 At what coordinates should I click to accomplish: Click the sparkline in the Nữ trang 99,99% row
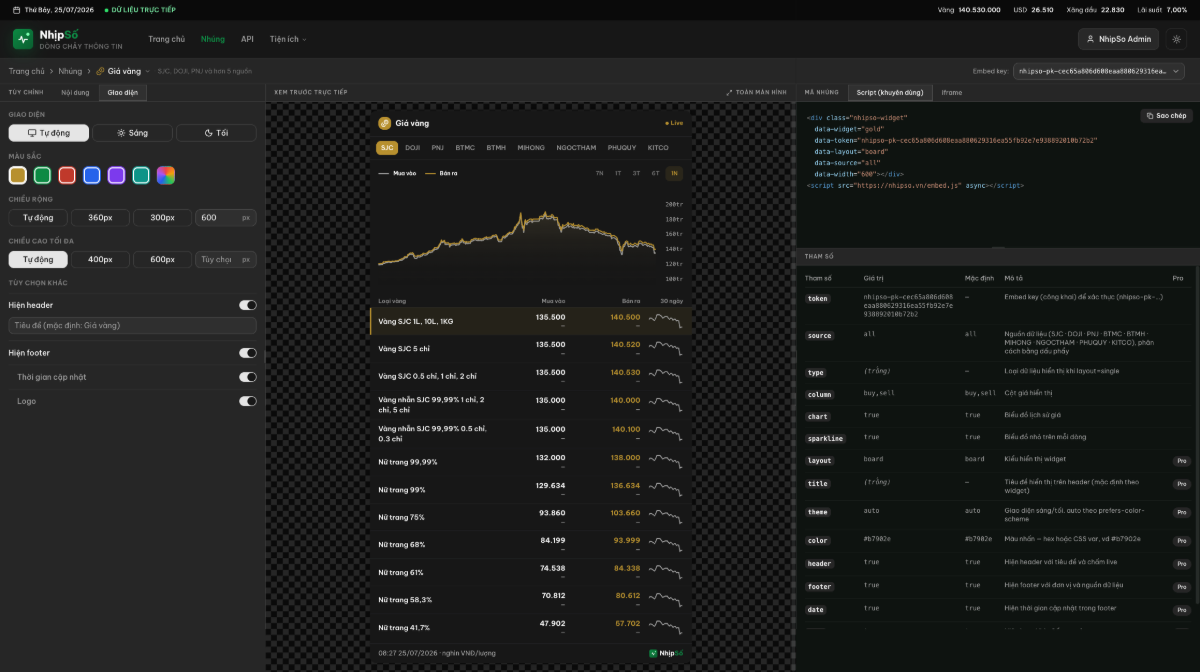point(665,461)
